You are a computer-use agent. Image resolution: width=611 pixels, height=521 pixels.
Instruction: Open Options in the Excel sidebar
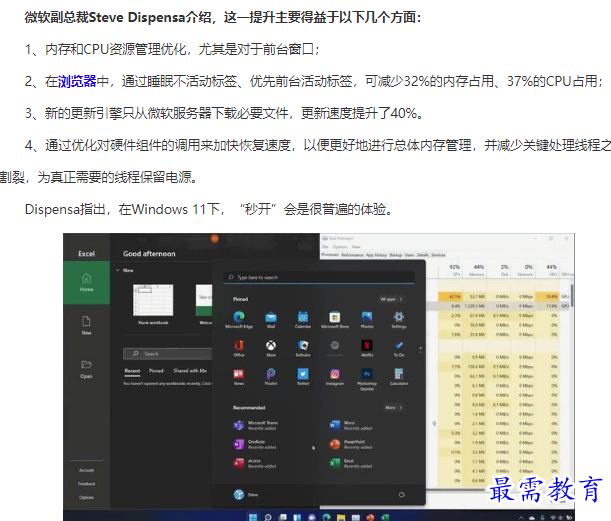coord(86,498)
